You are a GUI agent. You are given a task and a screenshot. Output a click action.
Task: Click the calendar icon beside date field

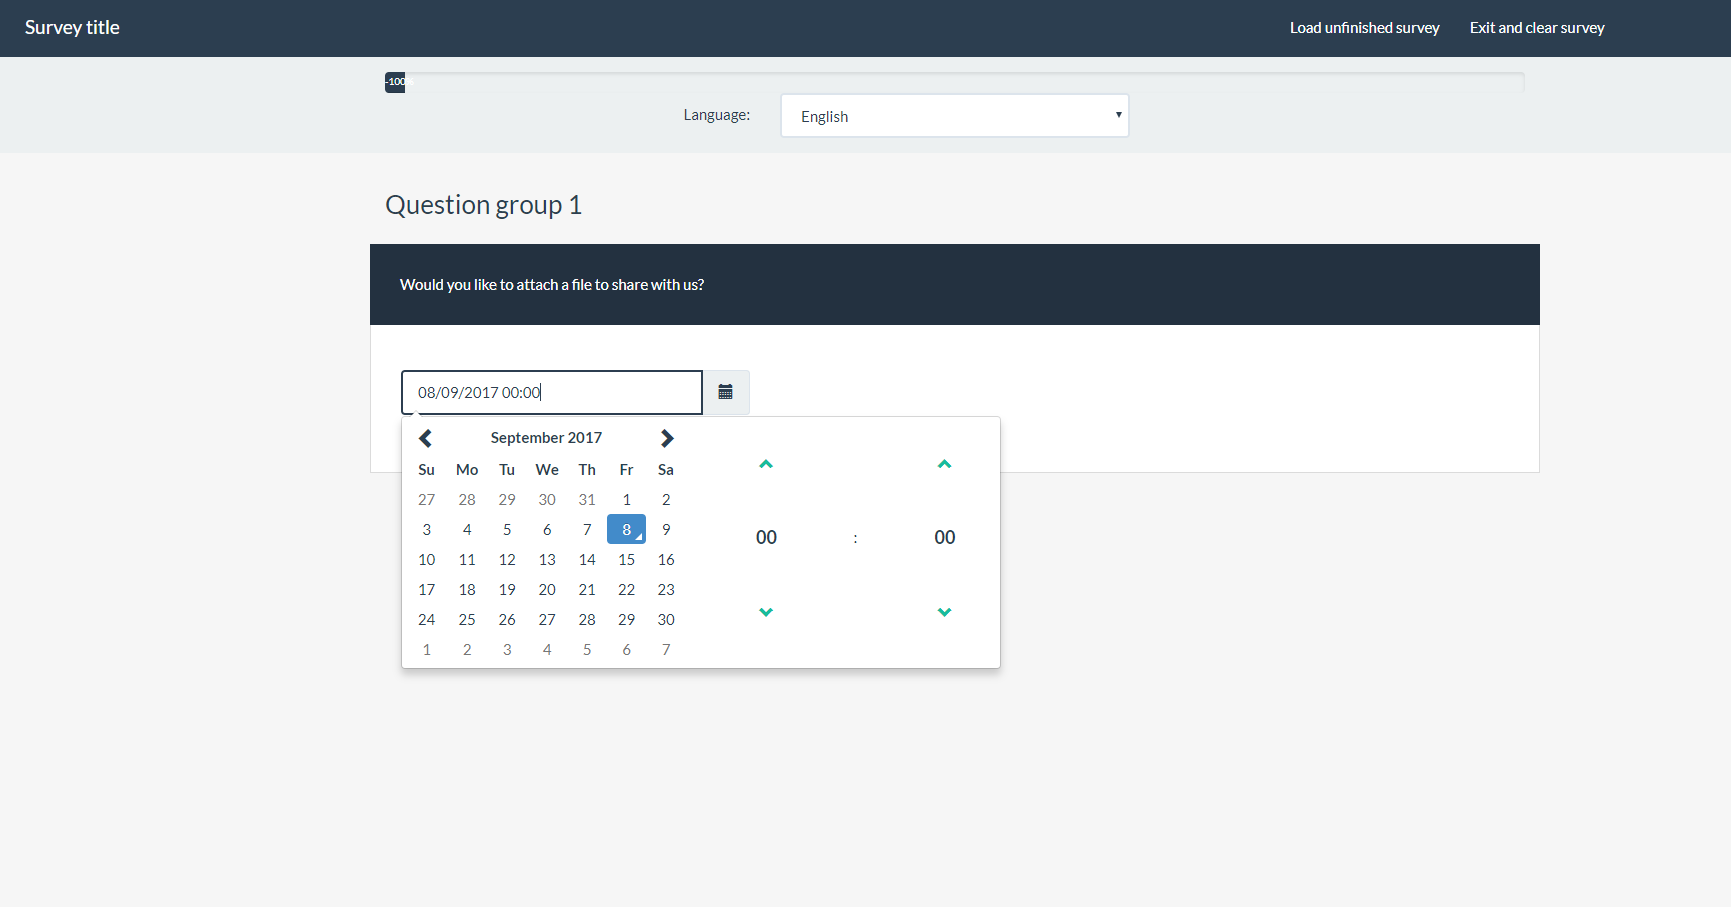pyautogui.click(x=725, y=392)
